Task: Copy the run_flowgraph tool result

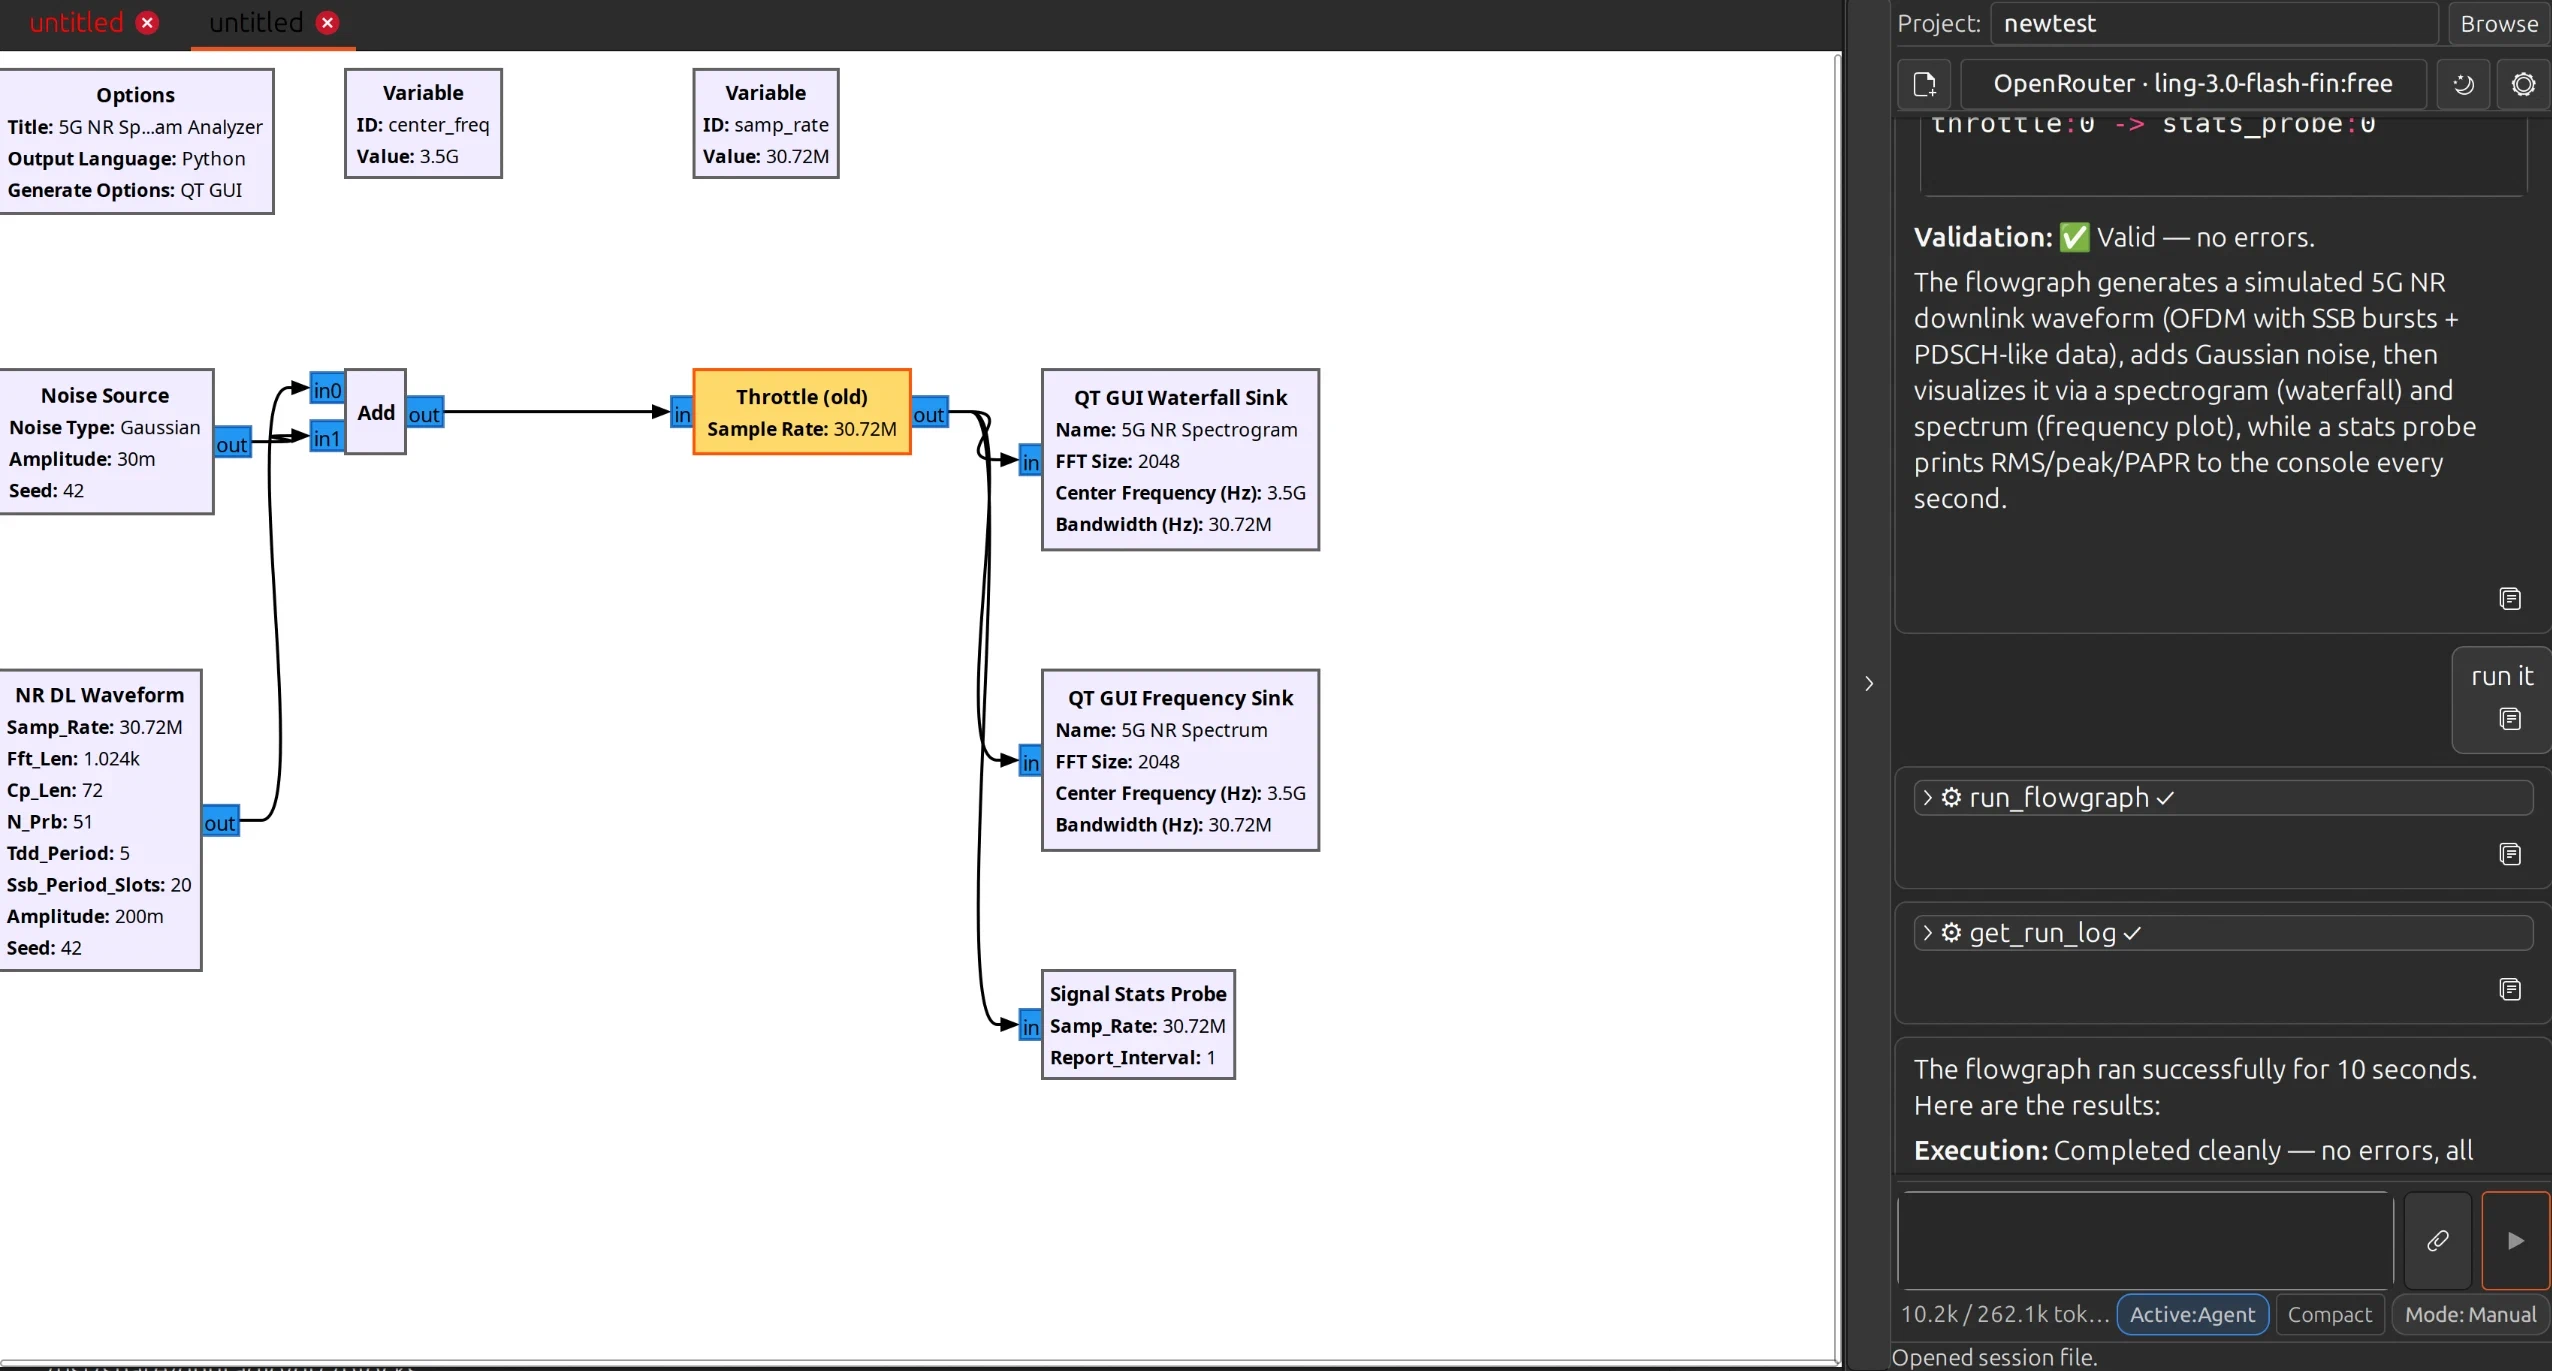Action: [2509, 854]
